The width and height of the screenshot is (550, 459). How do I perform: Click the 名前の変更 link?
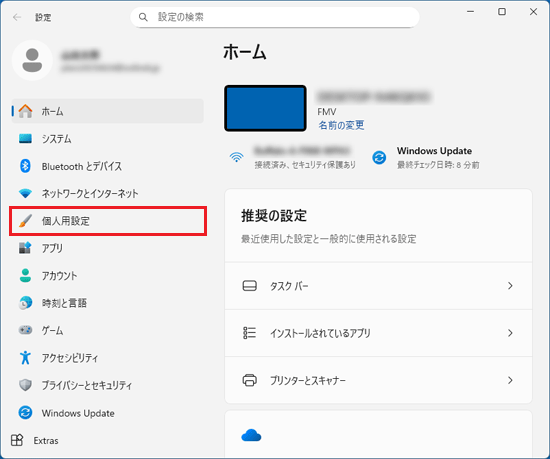(x=341, y=125)
